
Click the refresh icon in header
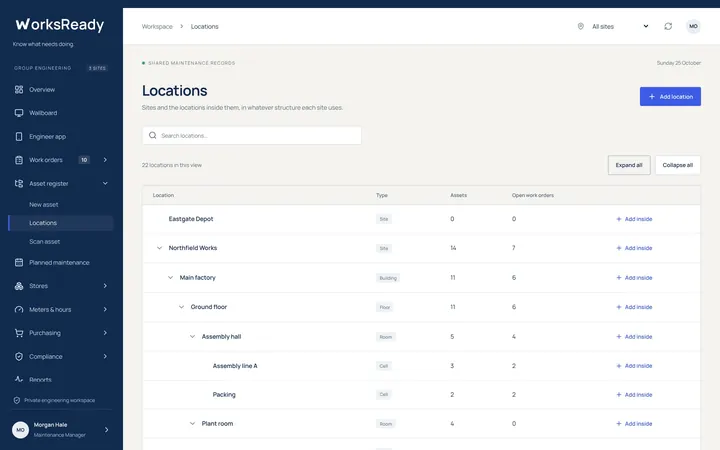(x=668, y=26)
